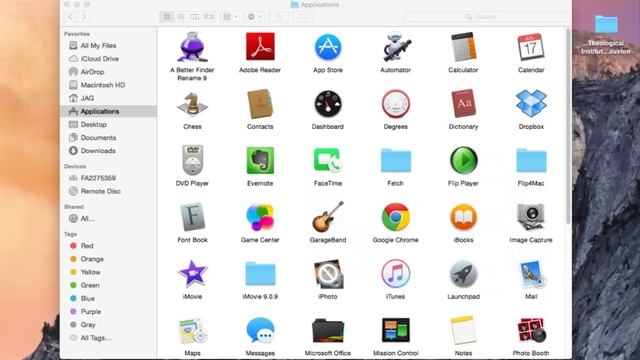The width and height of the screenshot is (640, 360).
Task: Select the iPhoto icon
Action: 328,273
